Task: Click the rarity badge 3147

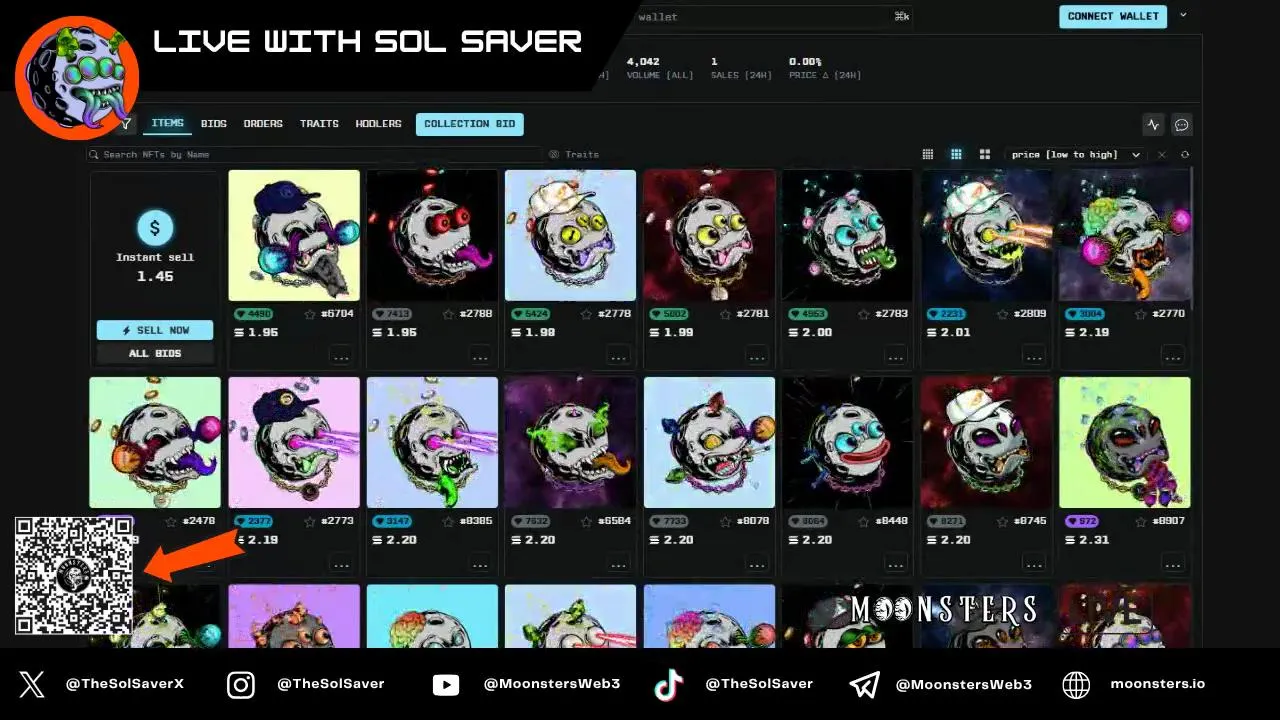Action: tap(391, 522)
